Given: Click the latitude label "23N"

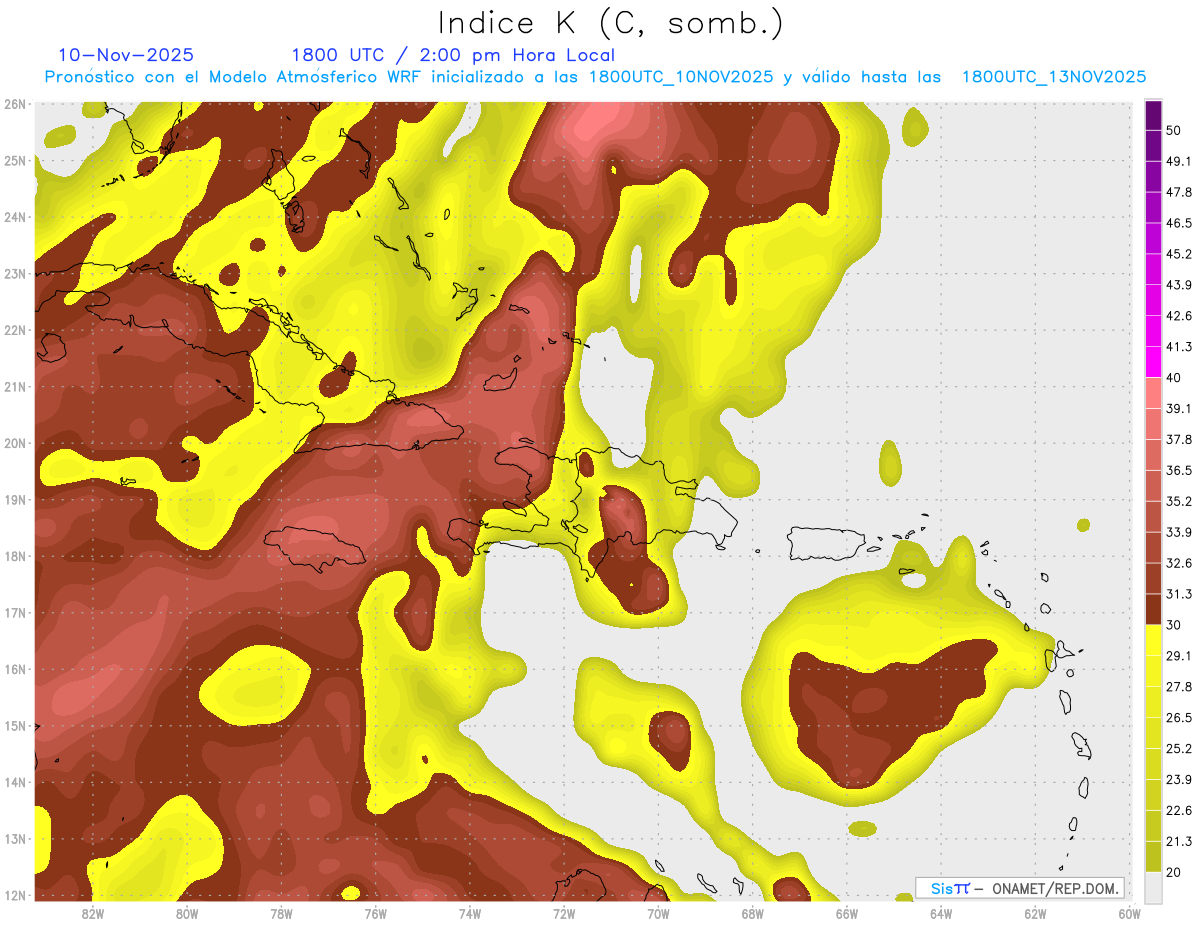Looking at the screenshot, I should pos(15,274).
